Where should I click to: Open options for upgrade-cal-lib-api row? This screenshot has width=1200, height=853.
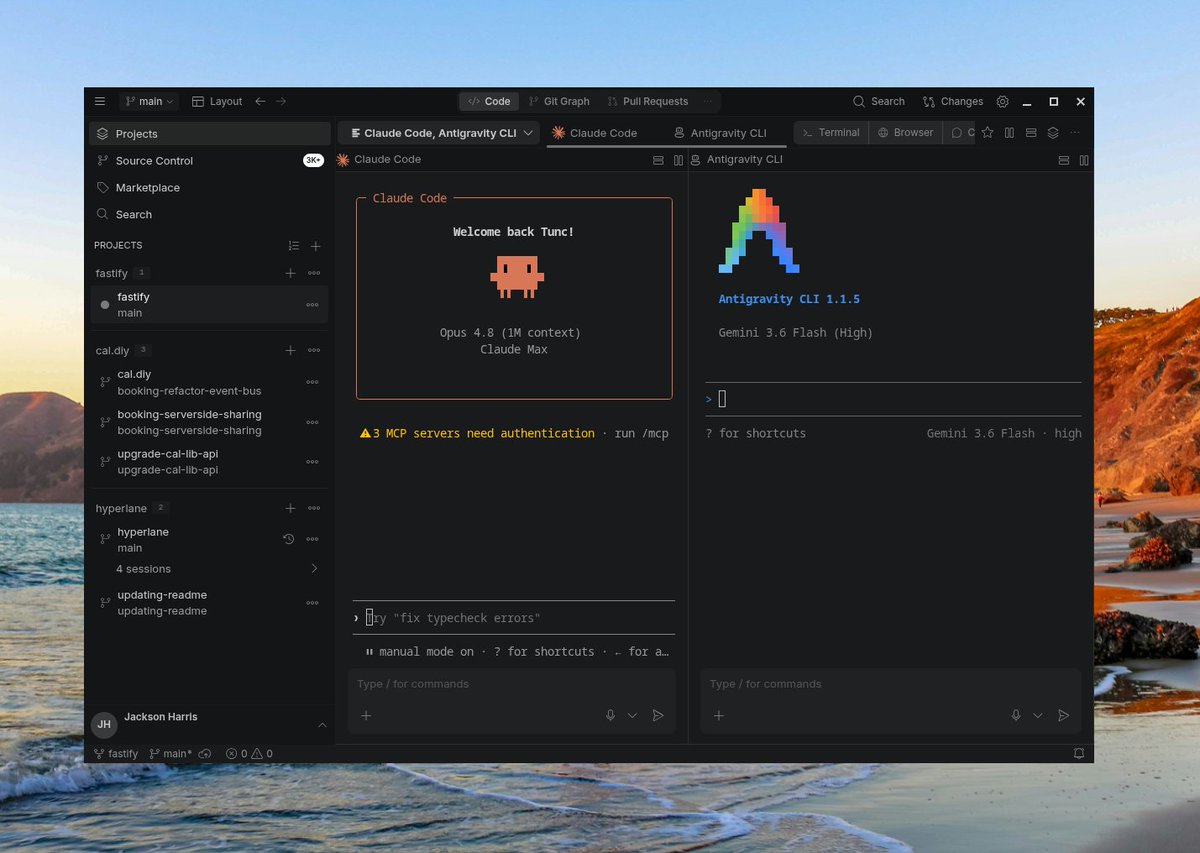pos(312,461)
